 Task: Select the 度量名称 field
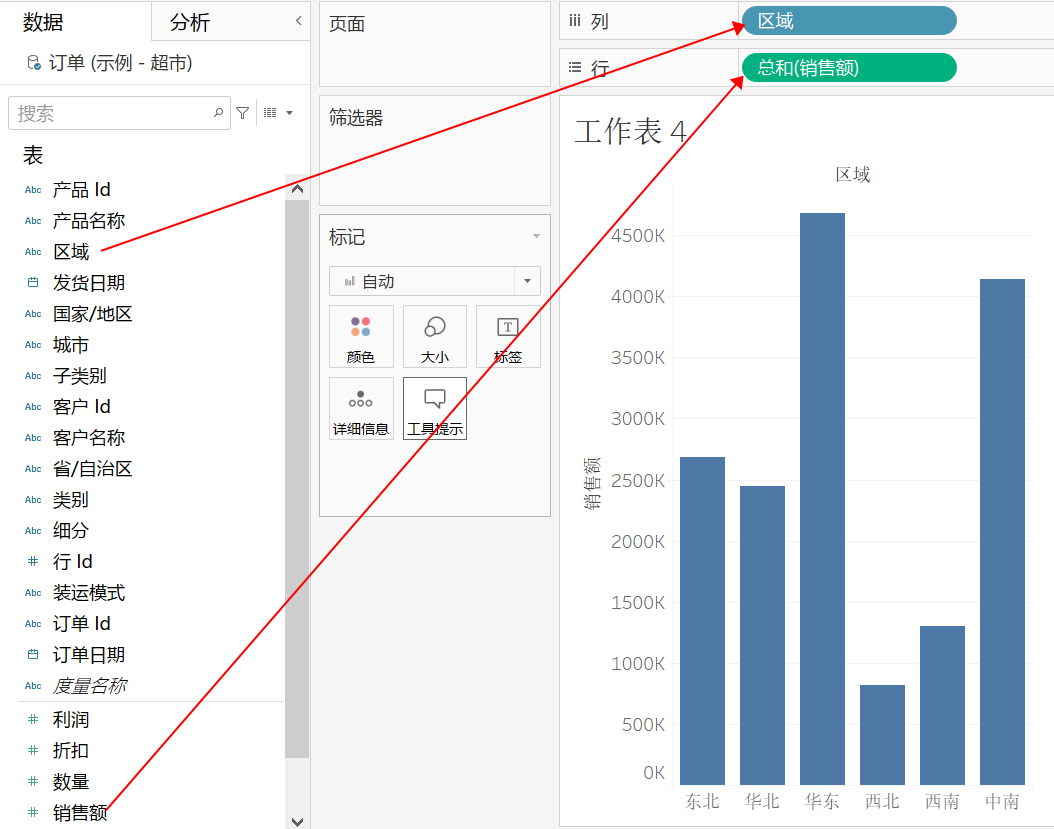click(89, 686)
